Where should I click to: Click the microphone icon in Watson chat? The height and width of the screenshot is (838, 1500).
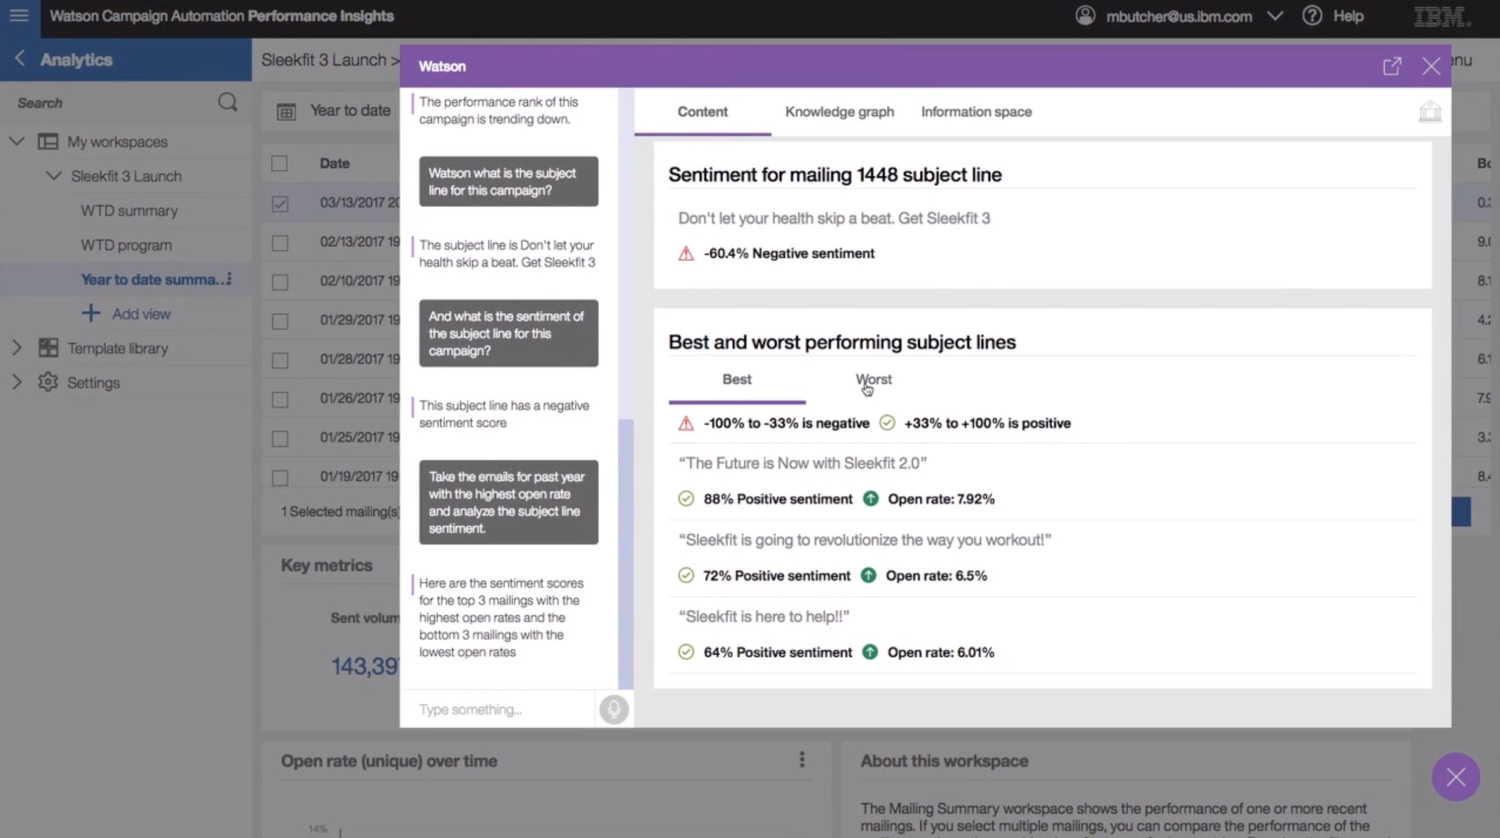[x=613, y=709]
